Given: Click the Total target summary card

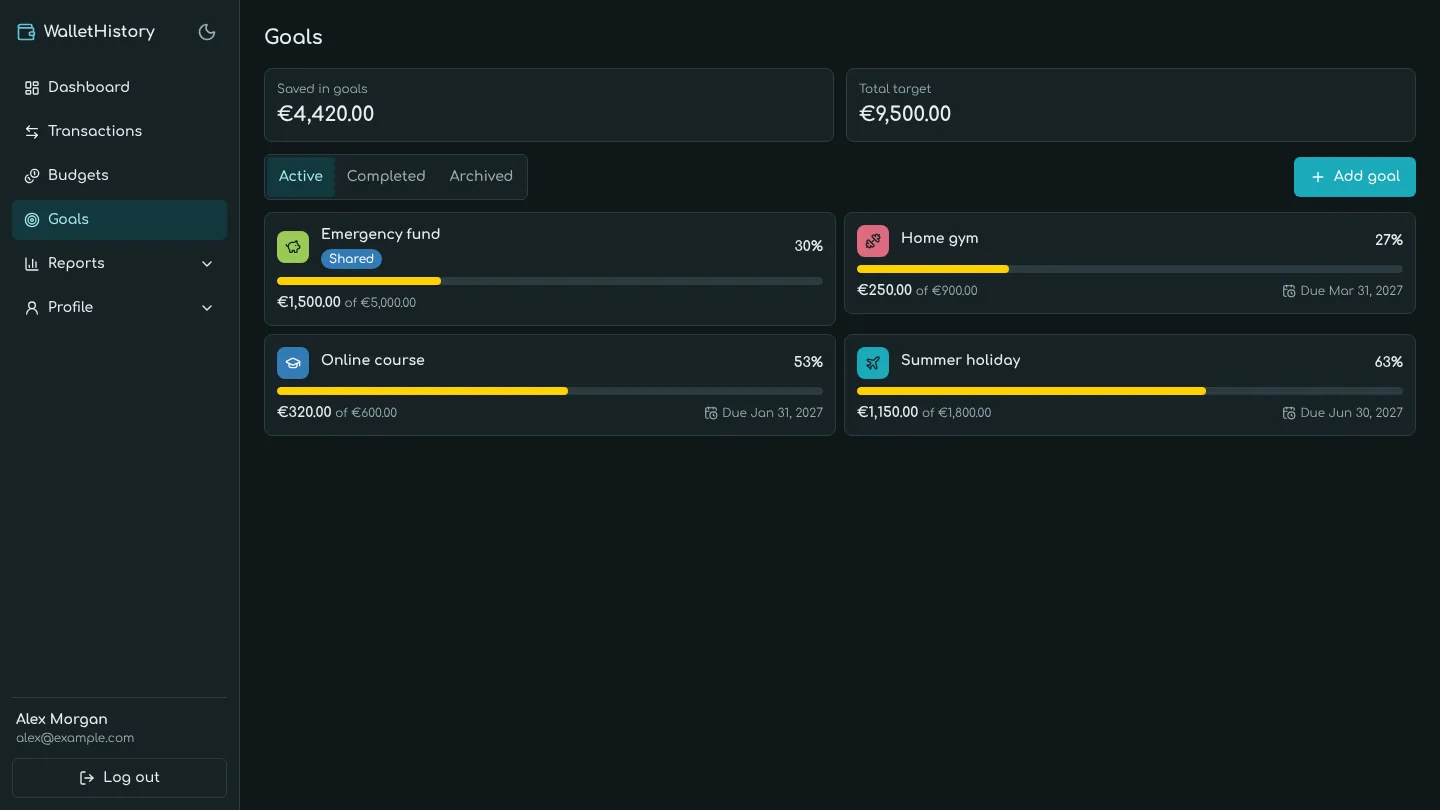Looking at the screenshot, I should pos(1131,105).
